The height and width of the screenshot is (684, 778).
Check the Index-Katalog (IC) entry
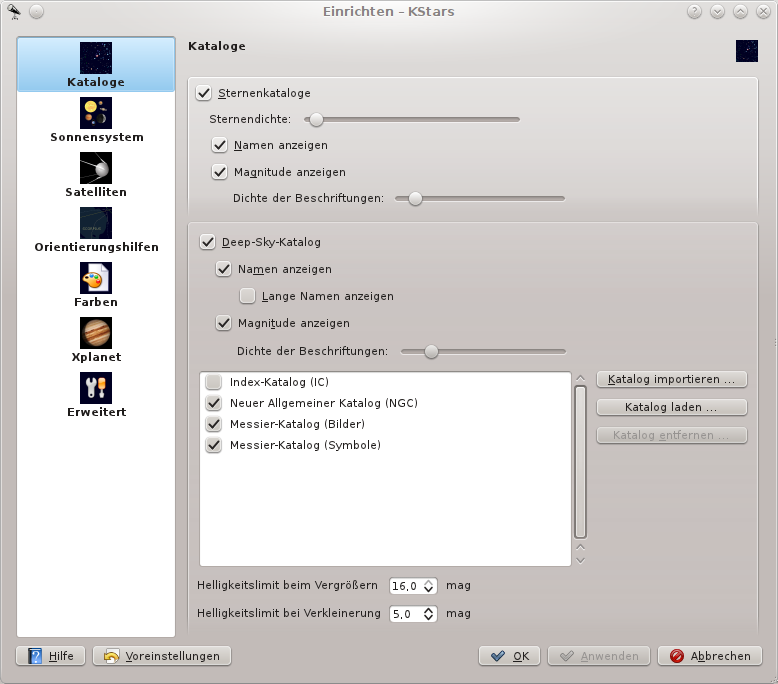[x=213, y=382]
